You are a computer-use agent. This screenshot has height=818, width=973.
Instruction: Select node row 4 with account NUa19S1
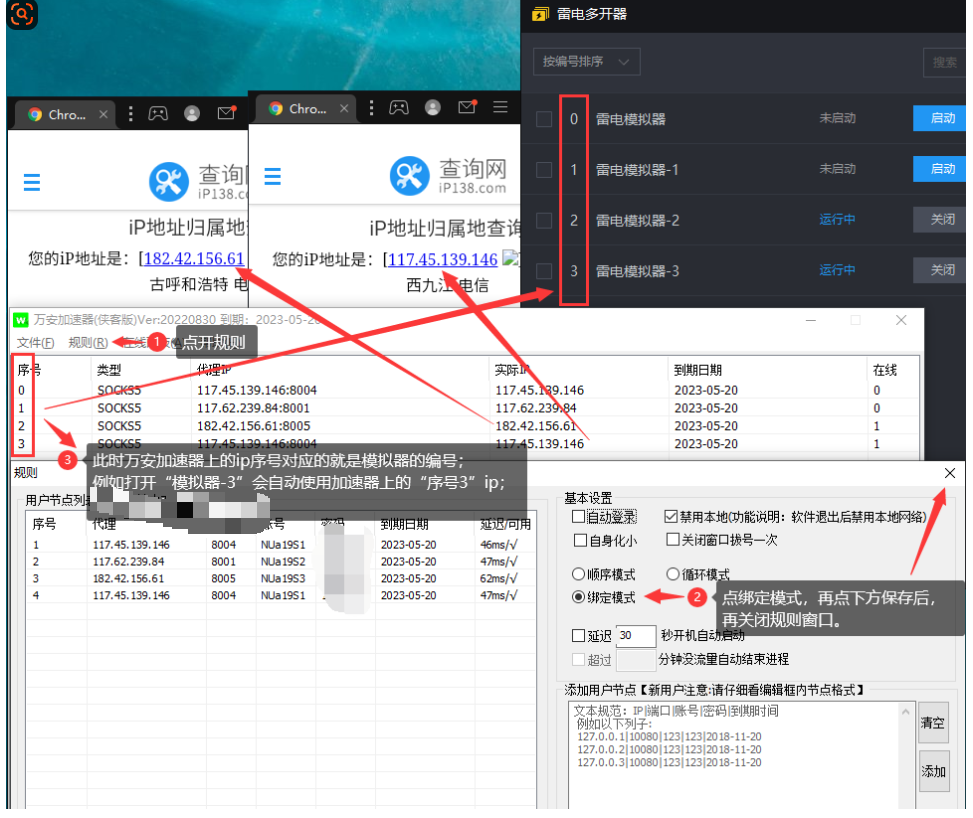coord(281,595)
